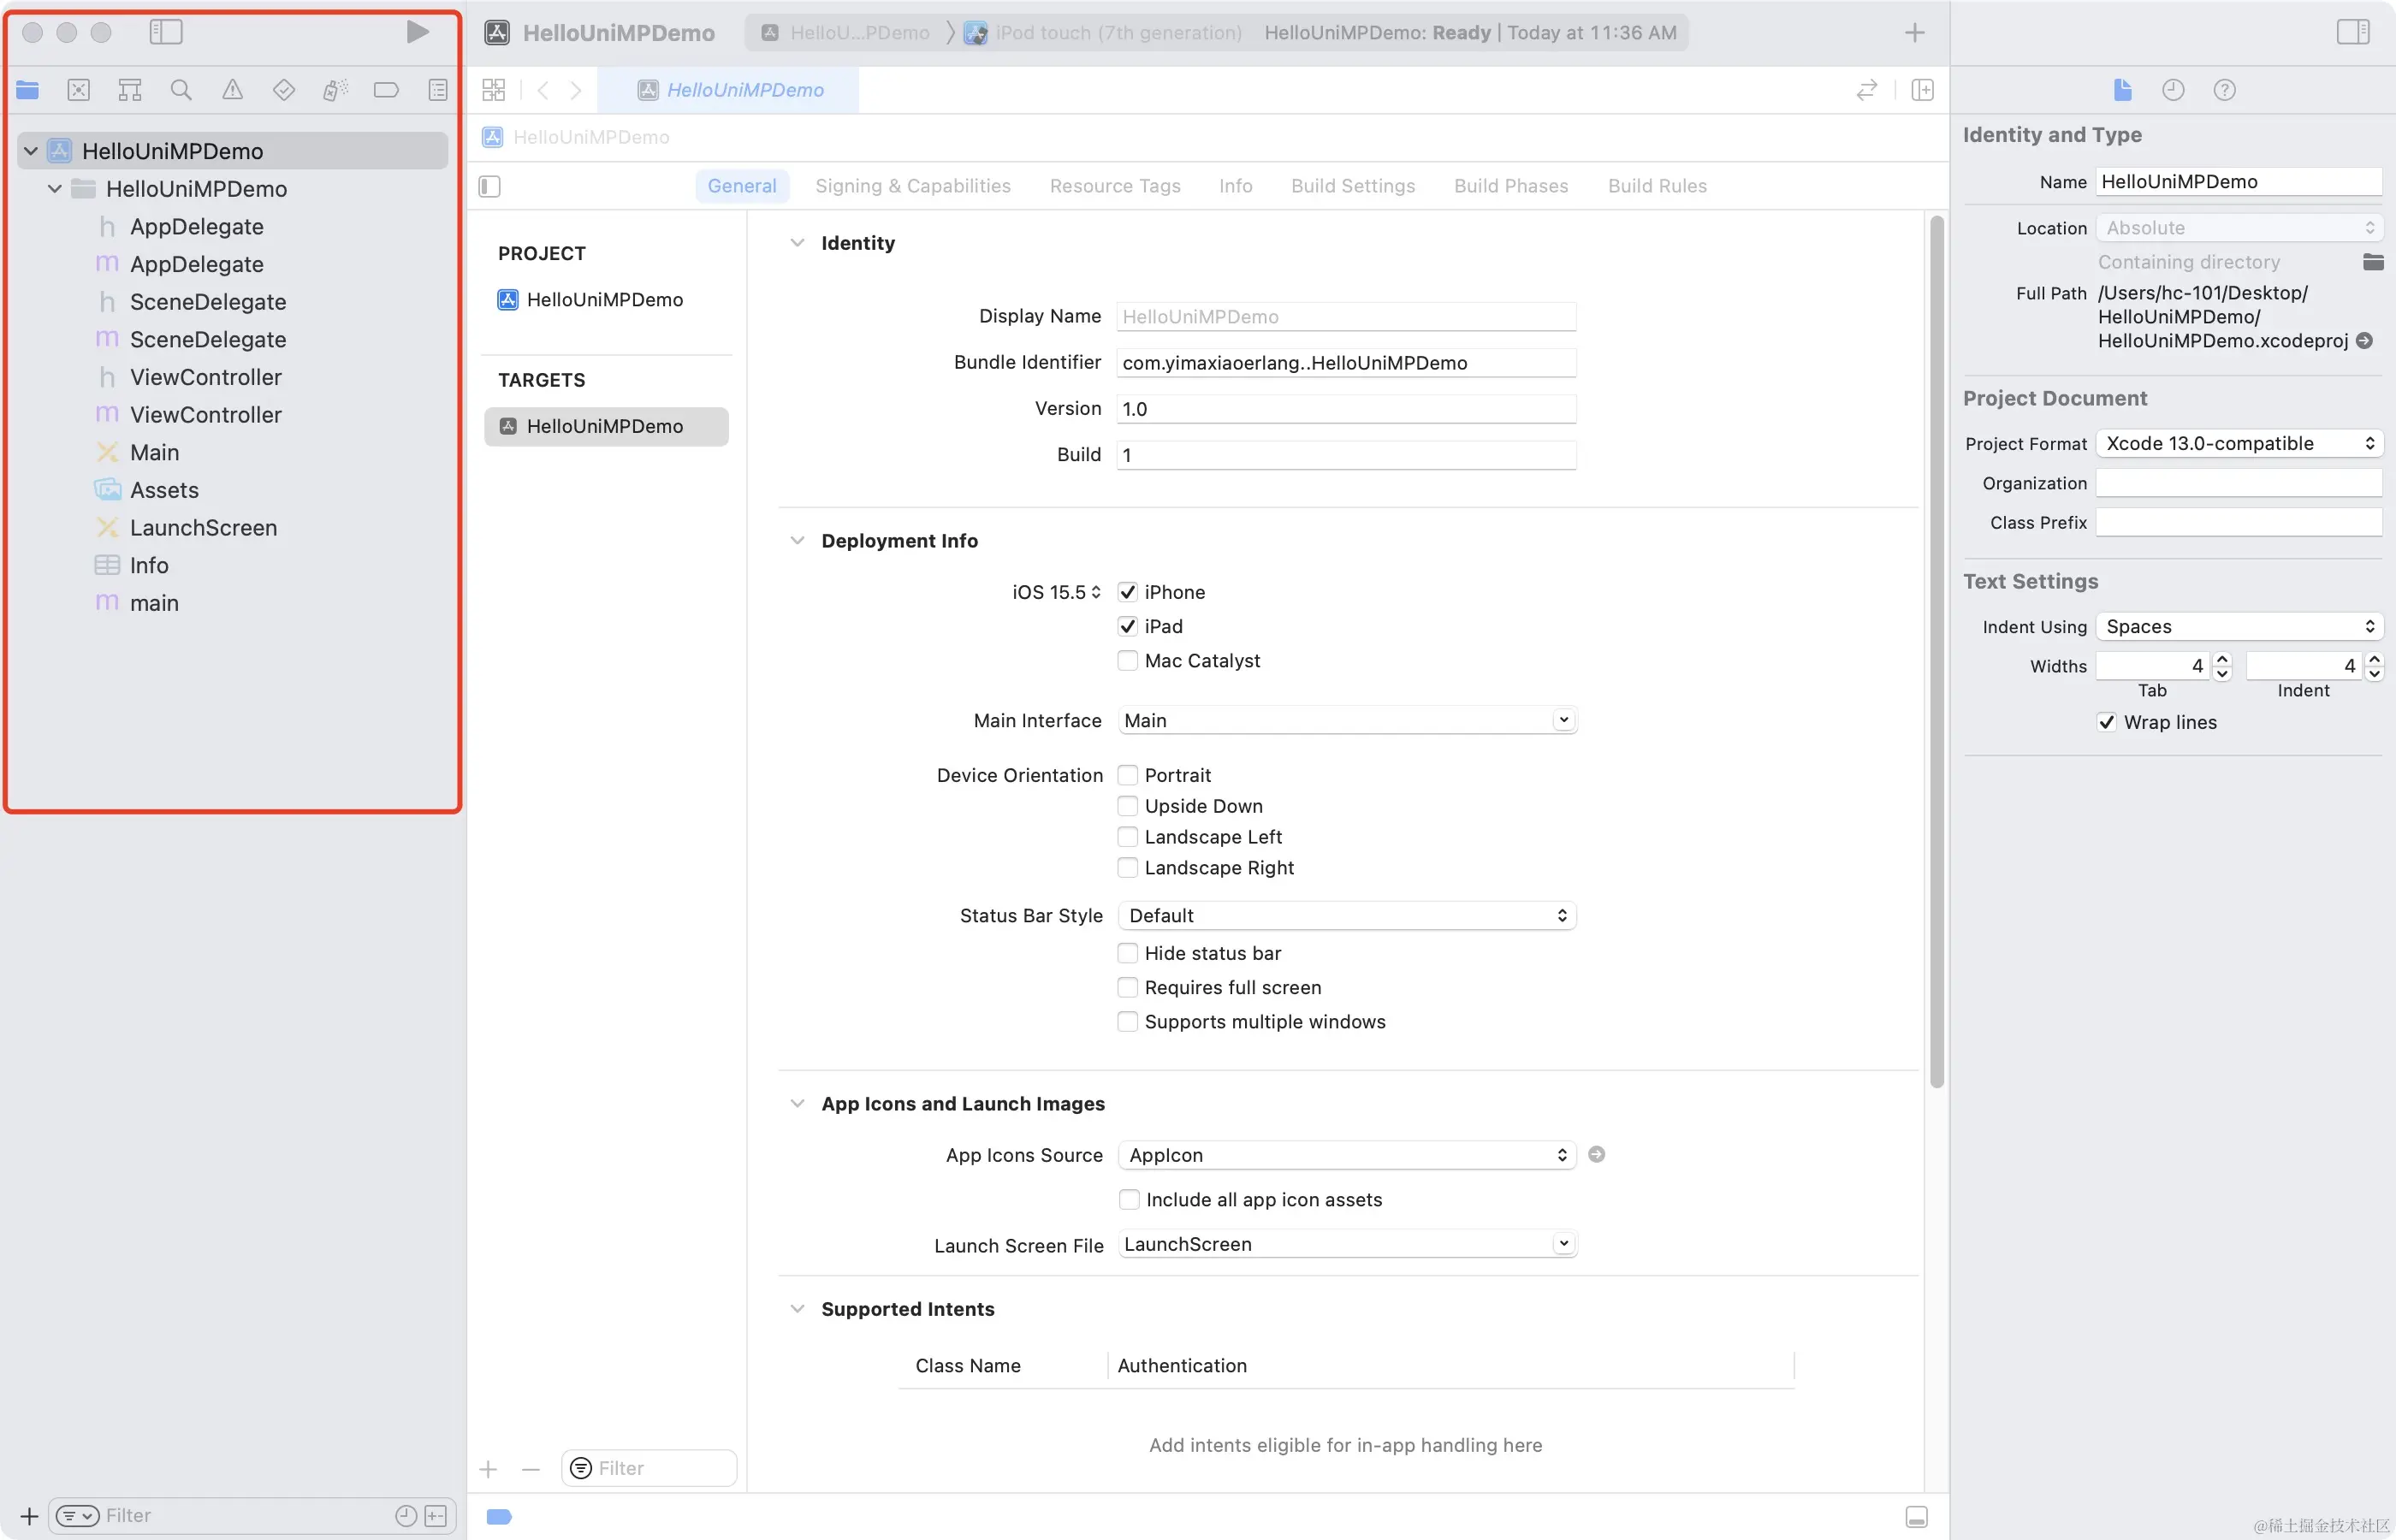This screenshot has width=2396, height=1540.
Task: Enable Portrait device orientation
Action: [1128, 775]
